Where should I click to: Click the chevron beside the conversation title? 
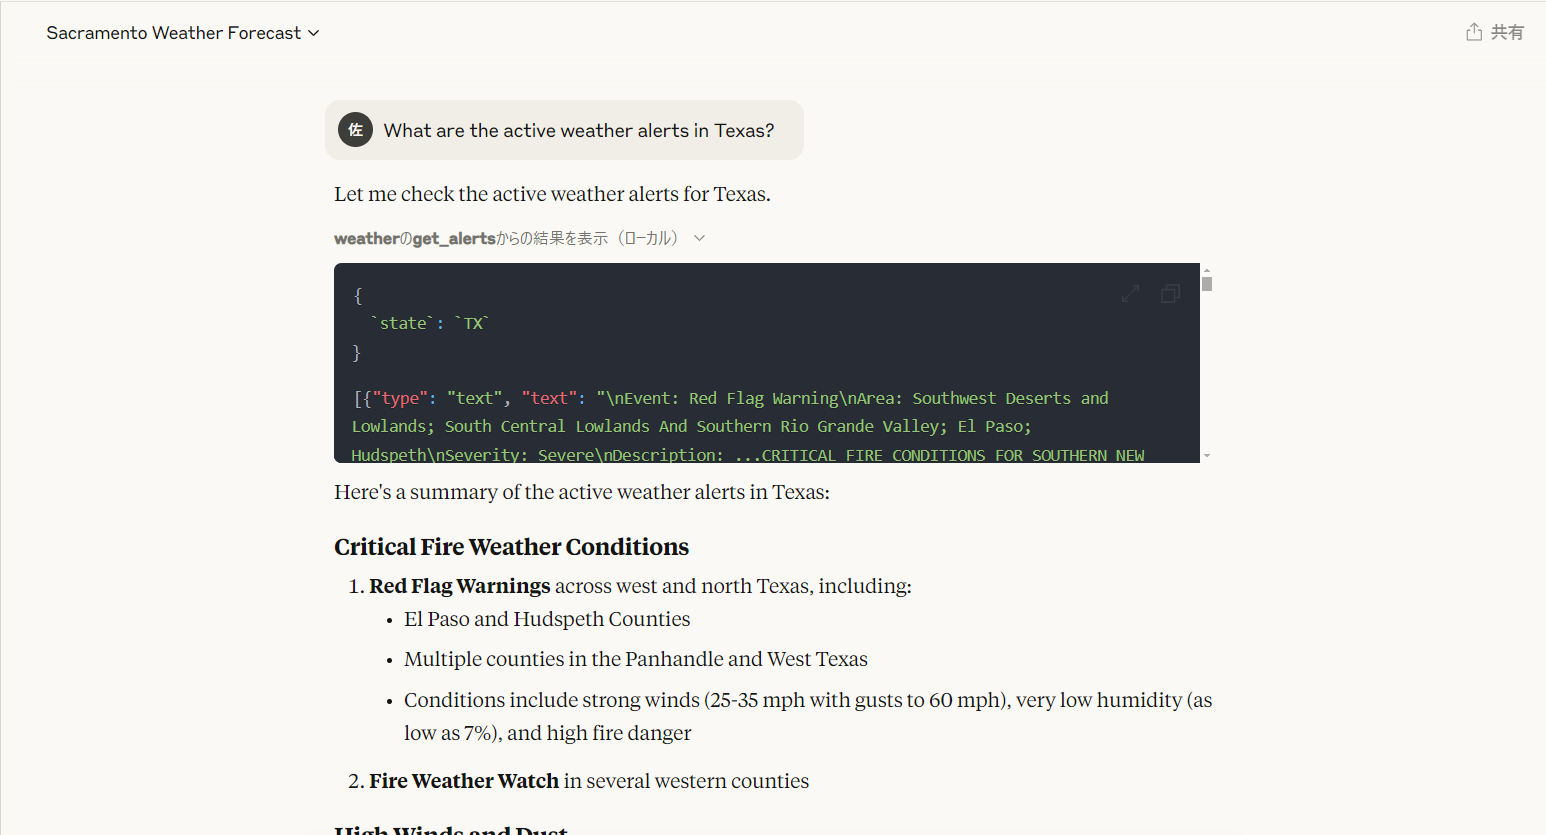tap(314, 33)
